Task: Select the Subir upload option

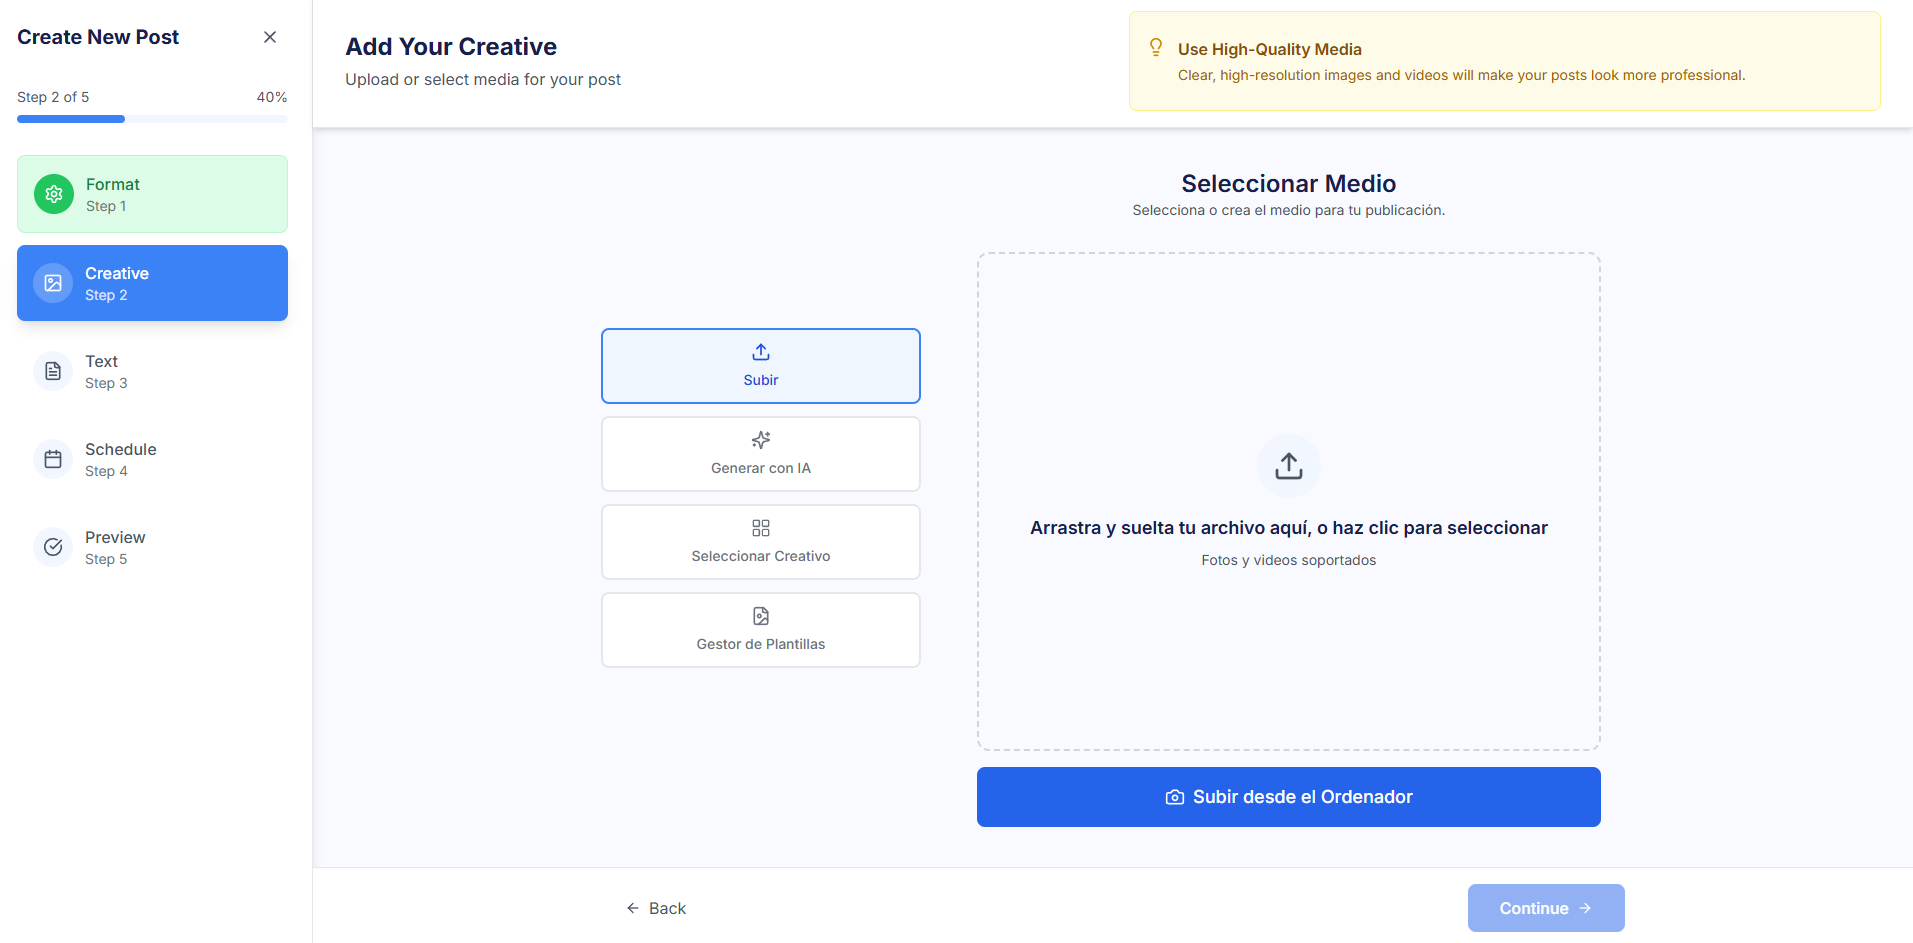Action: coord(760,366)
